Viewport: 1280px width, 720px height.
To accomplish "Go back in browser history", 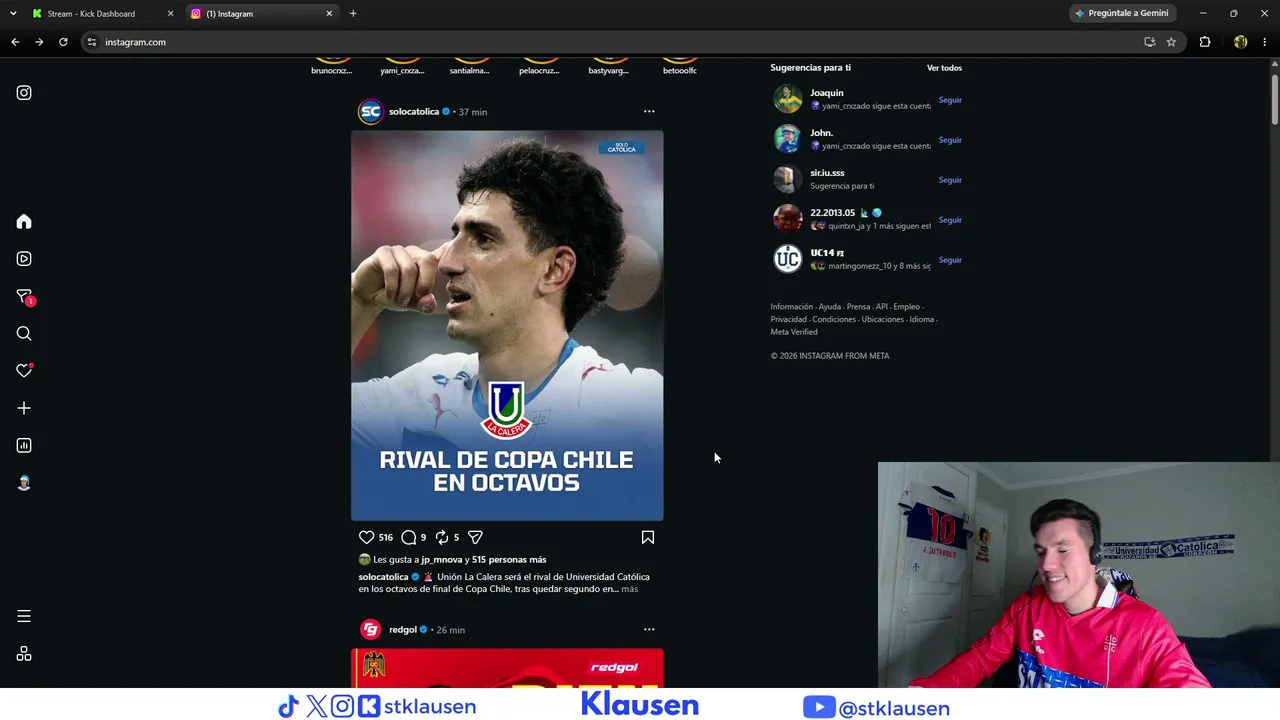I will (15, 42).
